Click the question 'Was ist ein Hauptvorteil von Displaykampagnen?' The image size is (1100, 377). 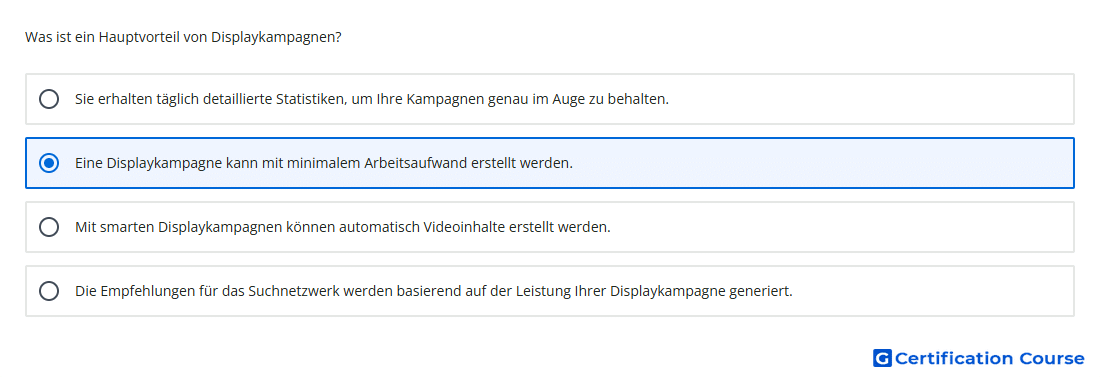[x=183, y=37]
